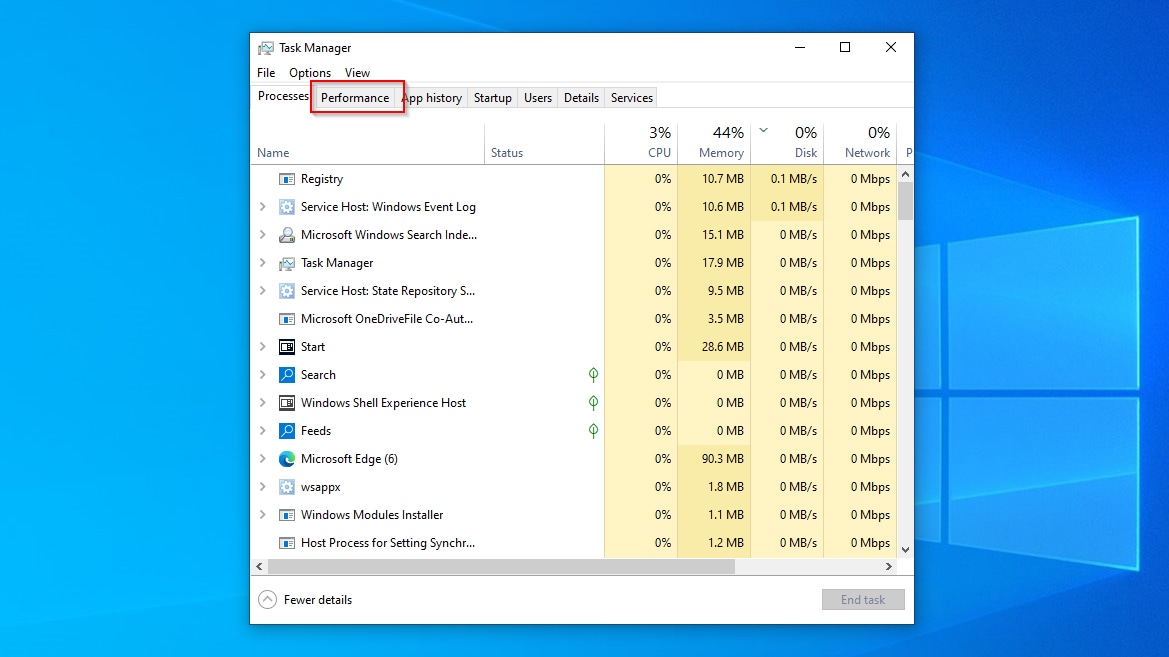This screenshot has height=657, width=1169.
Task: Open the Users tab
Action: [x=538, y=98]
